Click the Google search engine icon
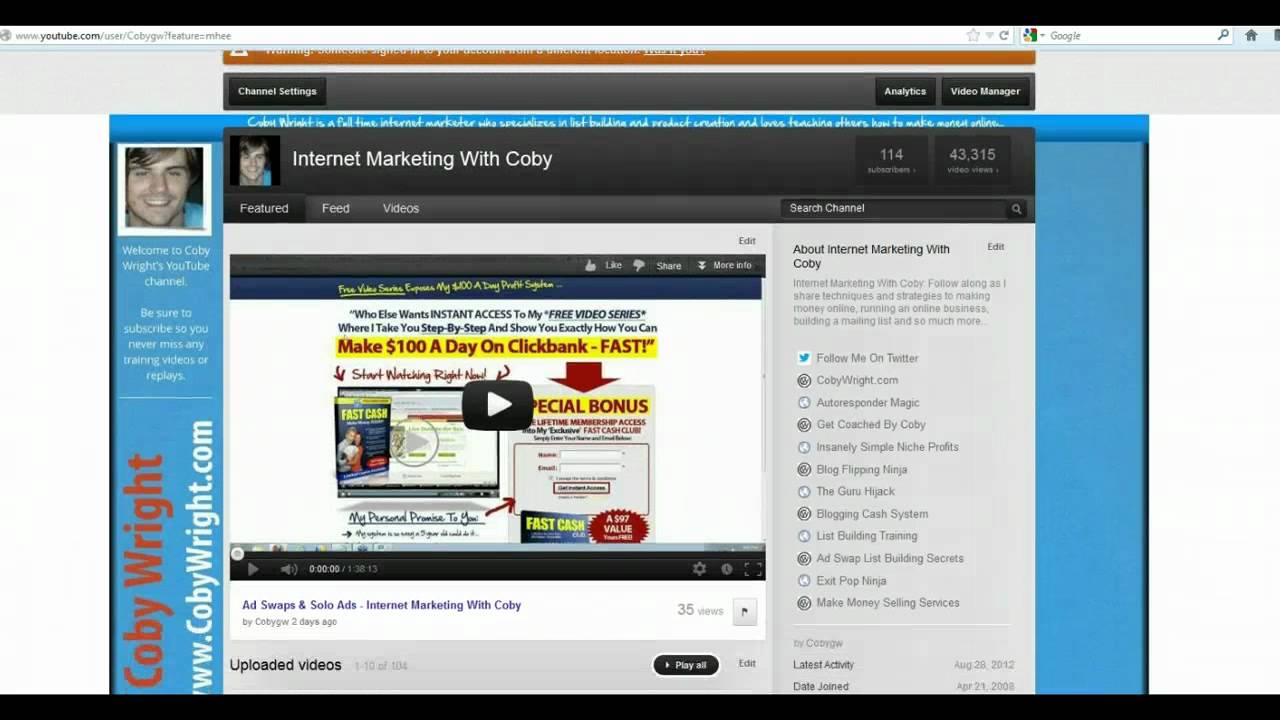Viewport: 1280px width, 720px height. tap(1030, 35)
